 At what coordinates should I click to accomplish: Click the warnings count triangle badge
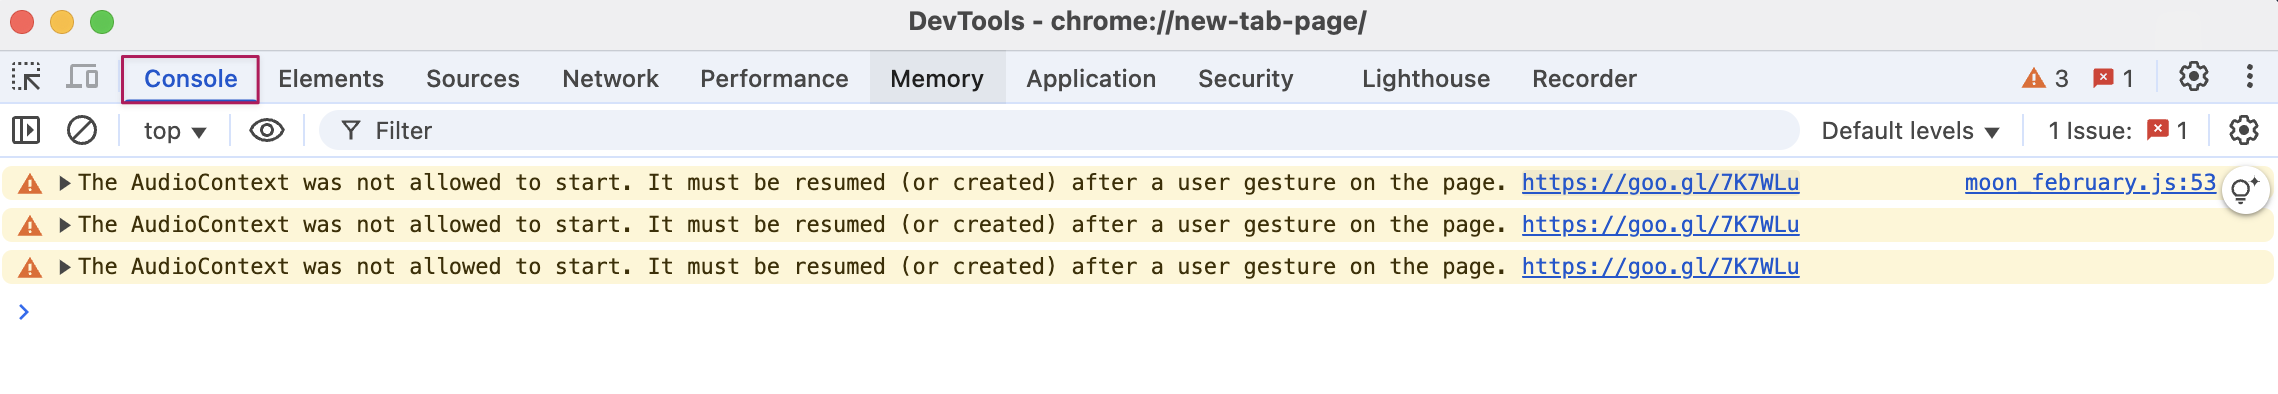(x=2044, y=78)
